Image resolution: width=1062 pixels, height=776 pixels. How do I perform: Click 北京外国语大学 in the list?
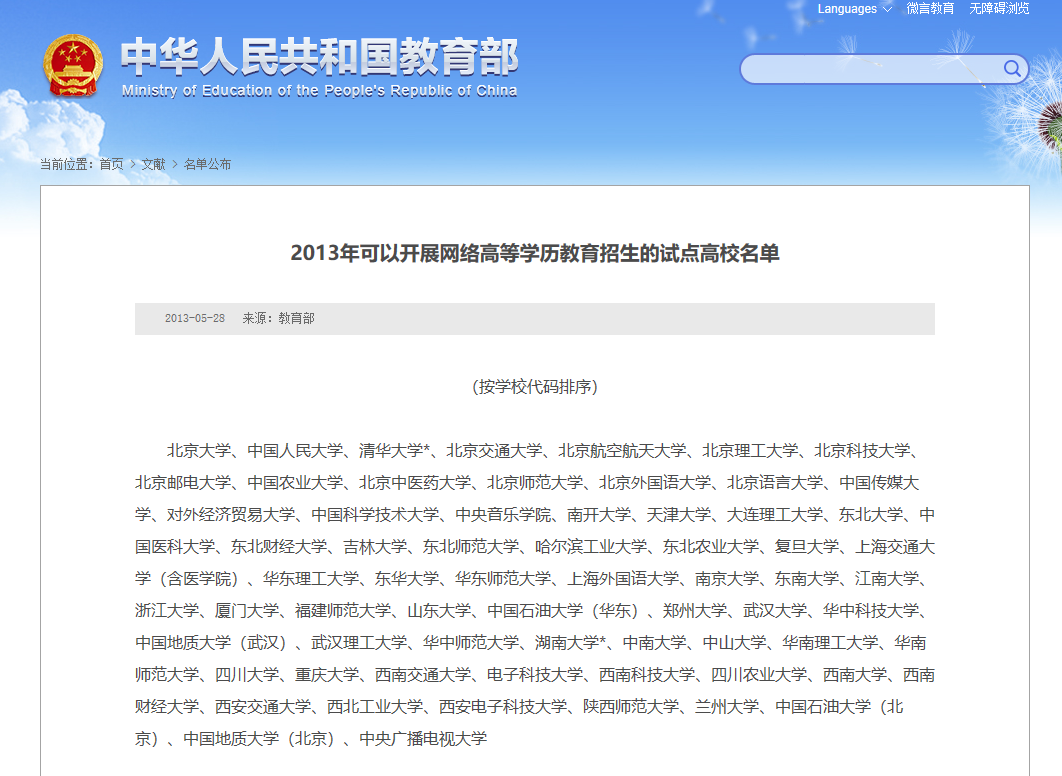click(x=655, y=483)
